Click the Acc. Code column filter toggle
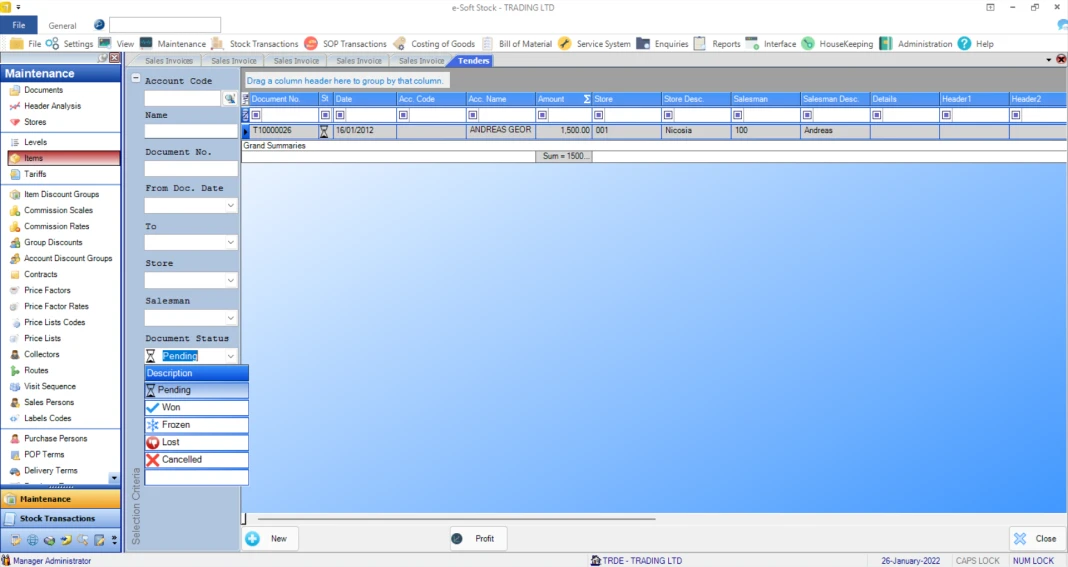 pyautogui.click(x=403, y=115)
